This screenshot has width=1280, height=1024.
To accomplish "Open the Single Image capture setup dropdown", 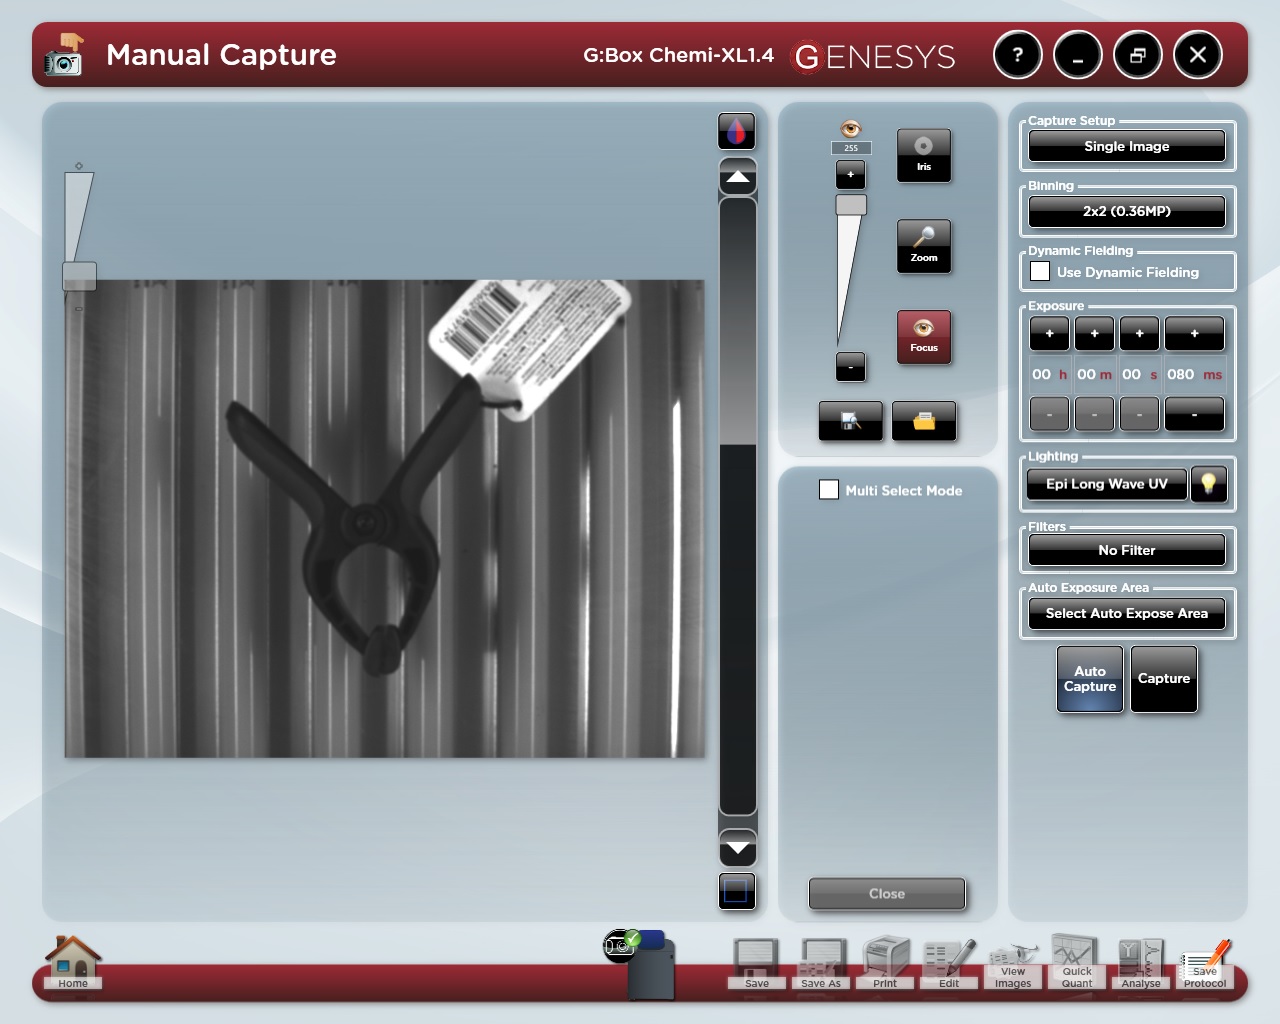I will pyautogui.click(x=1127, y=146).
